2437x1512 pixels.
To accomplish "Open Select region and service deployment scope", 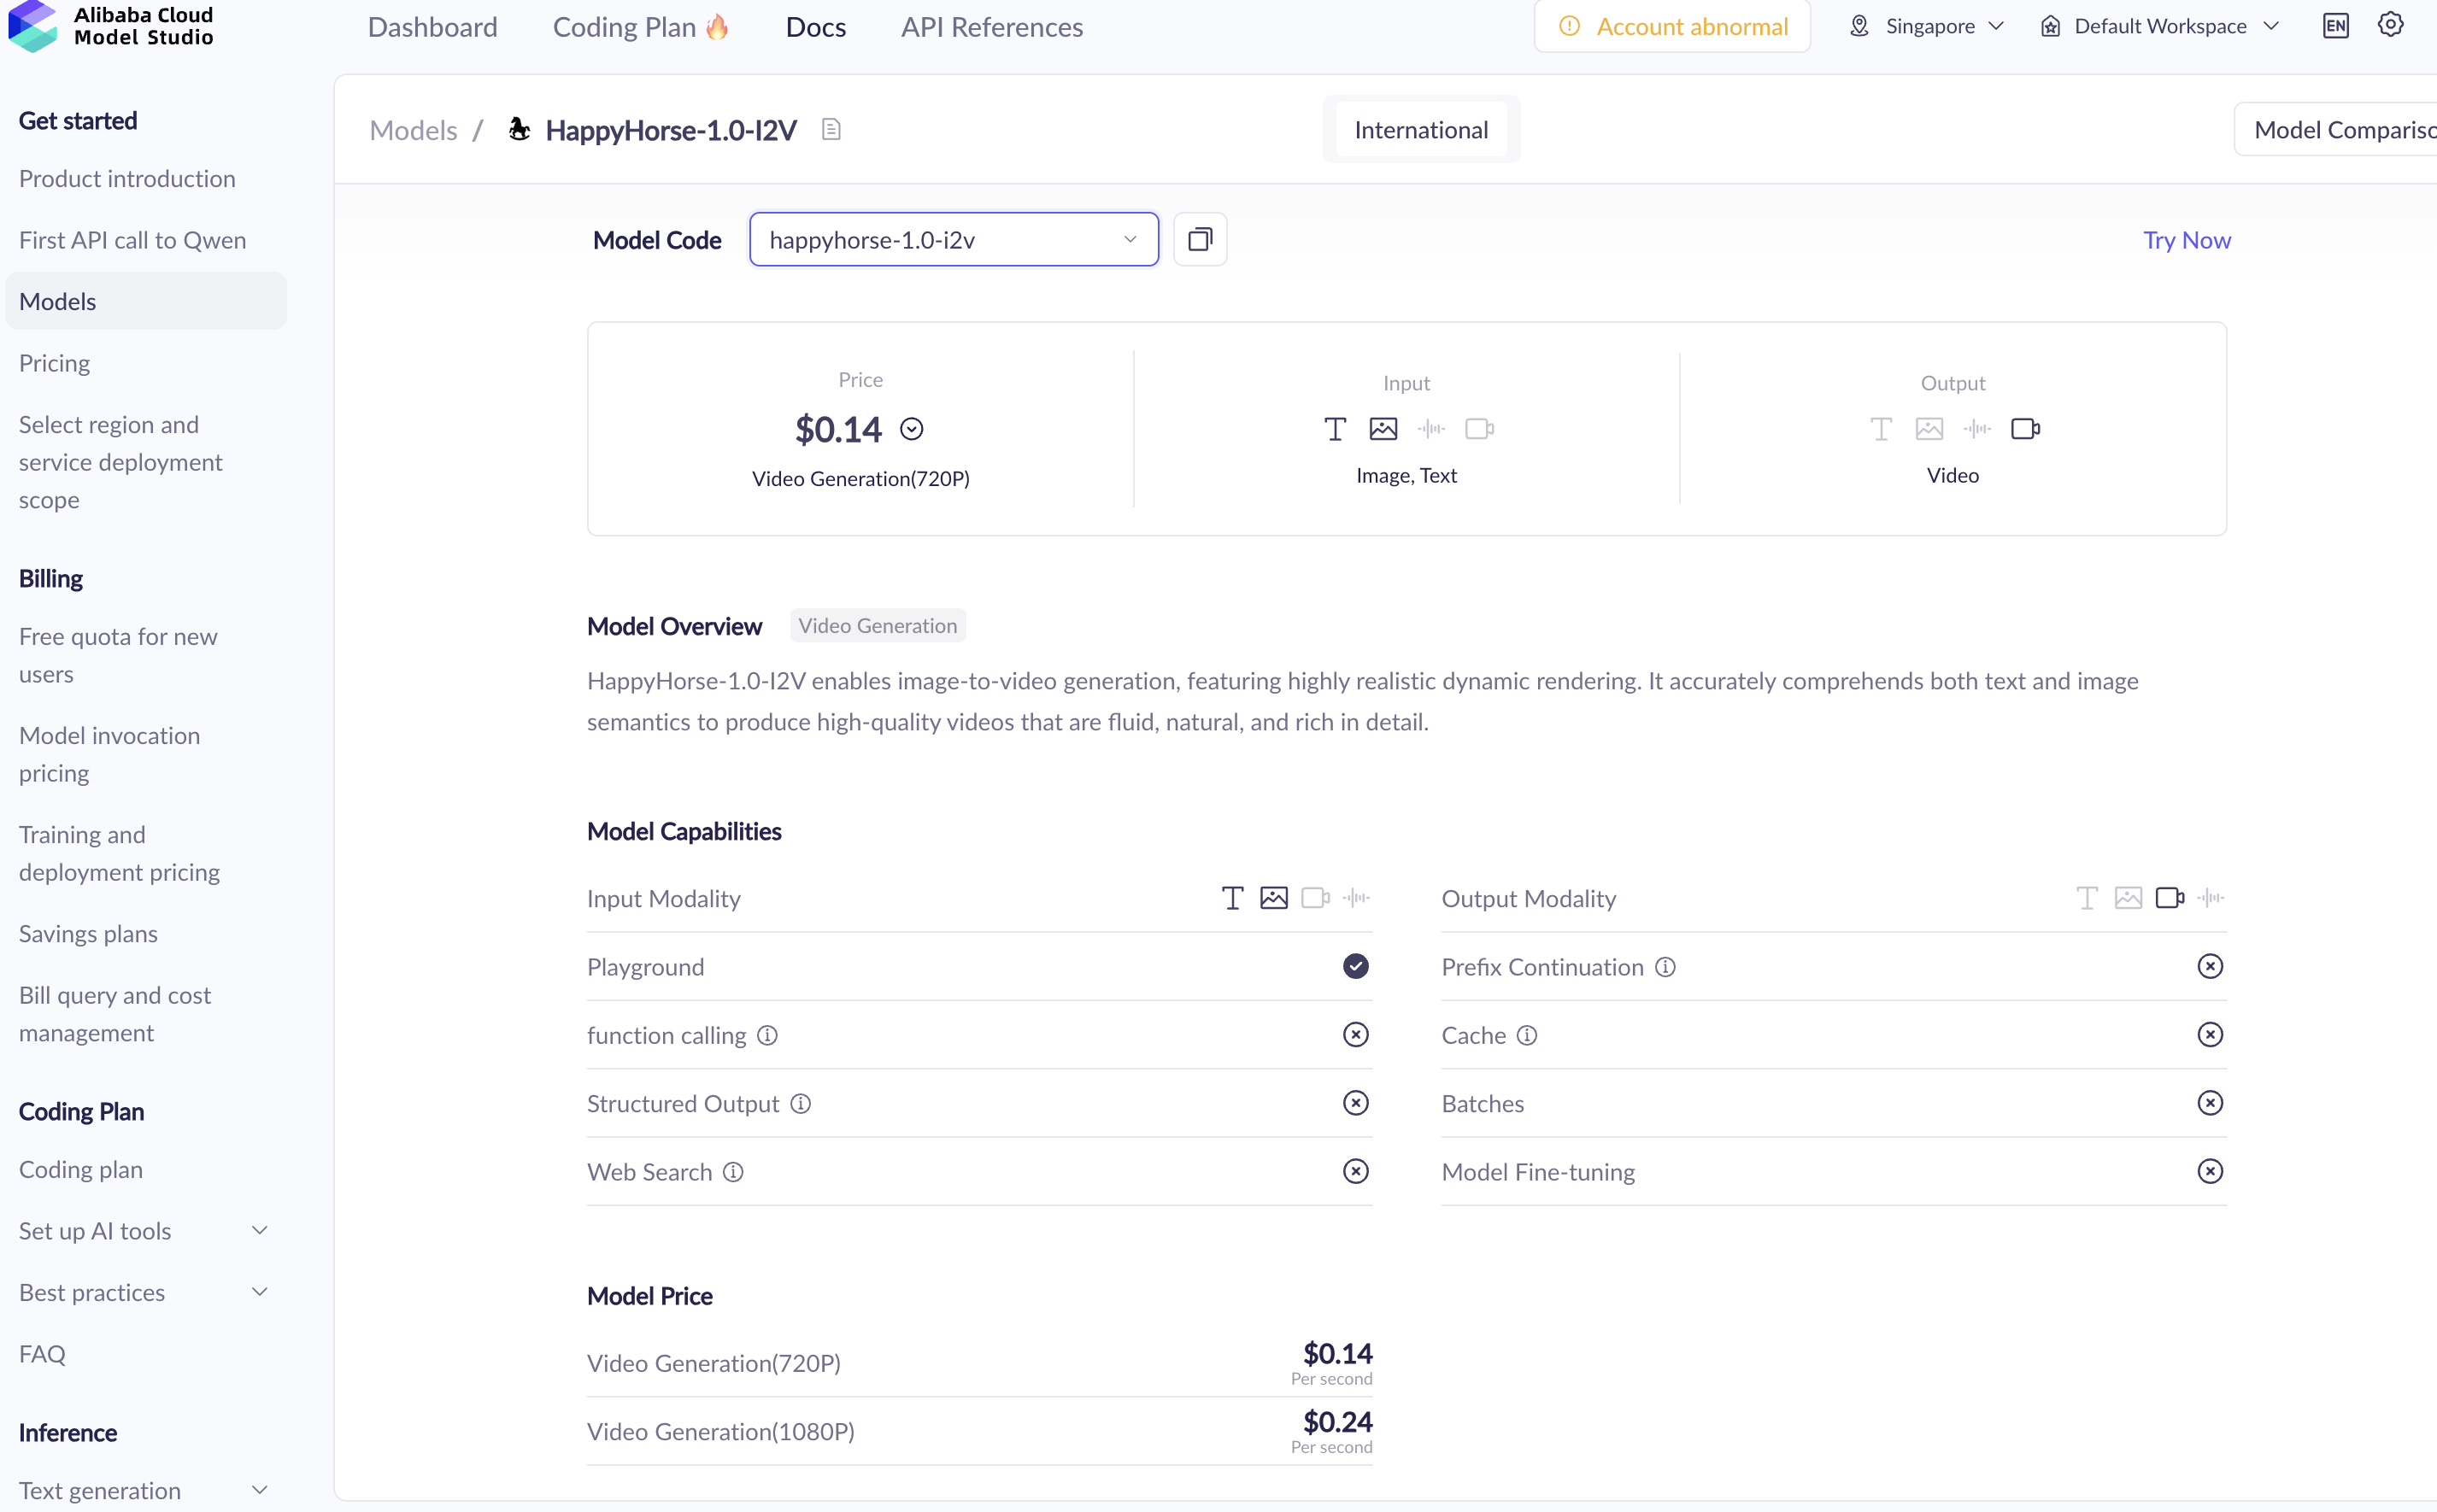I will pos(120,462).
